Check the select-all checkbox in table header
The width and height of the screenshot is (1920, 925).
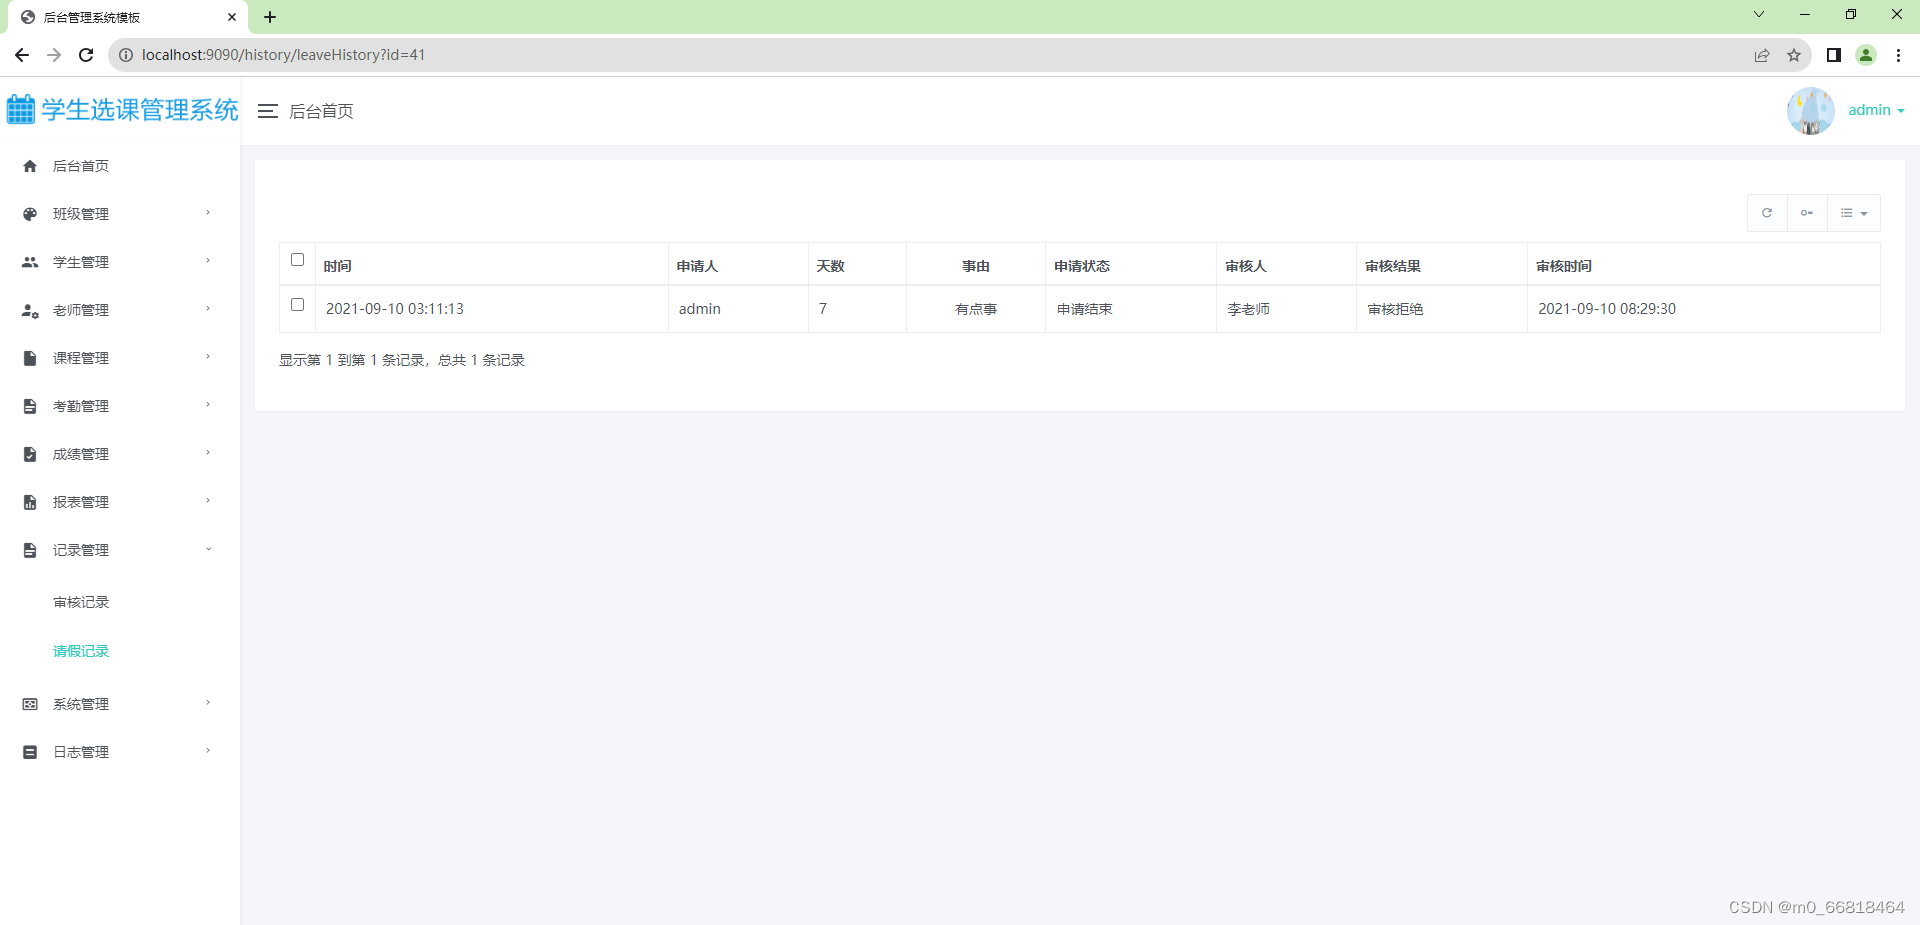(x=297, y=259)
